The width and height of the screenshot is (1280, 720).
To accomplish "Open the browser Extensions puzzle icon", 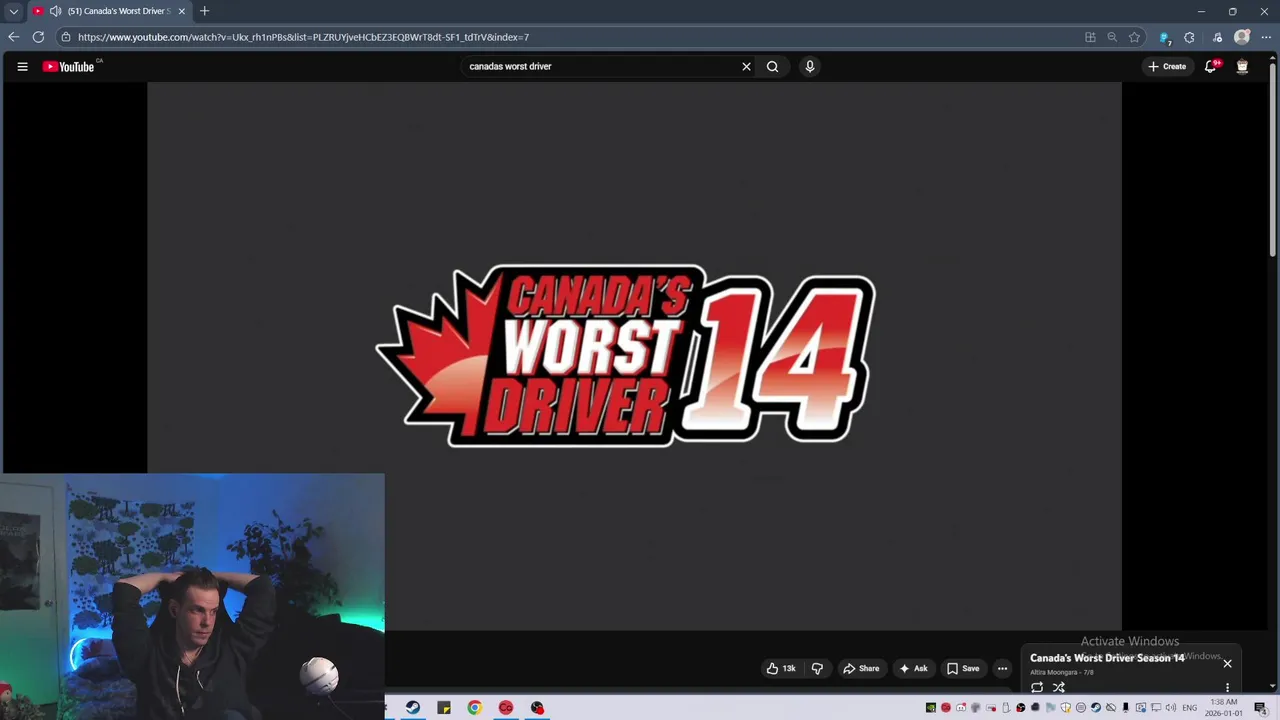I will click(1189, 37).
